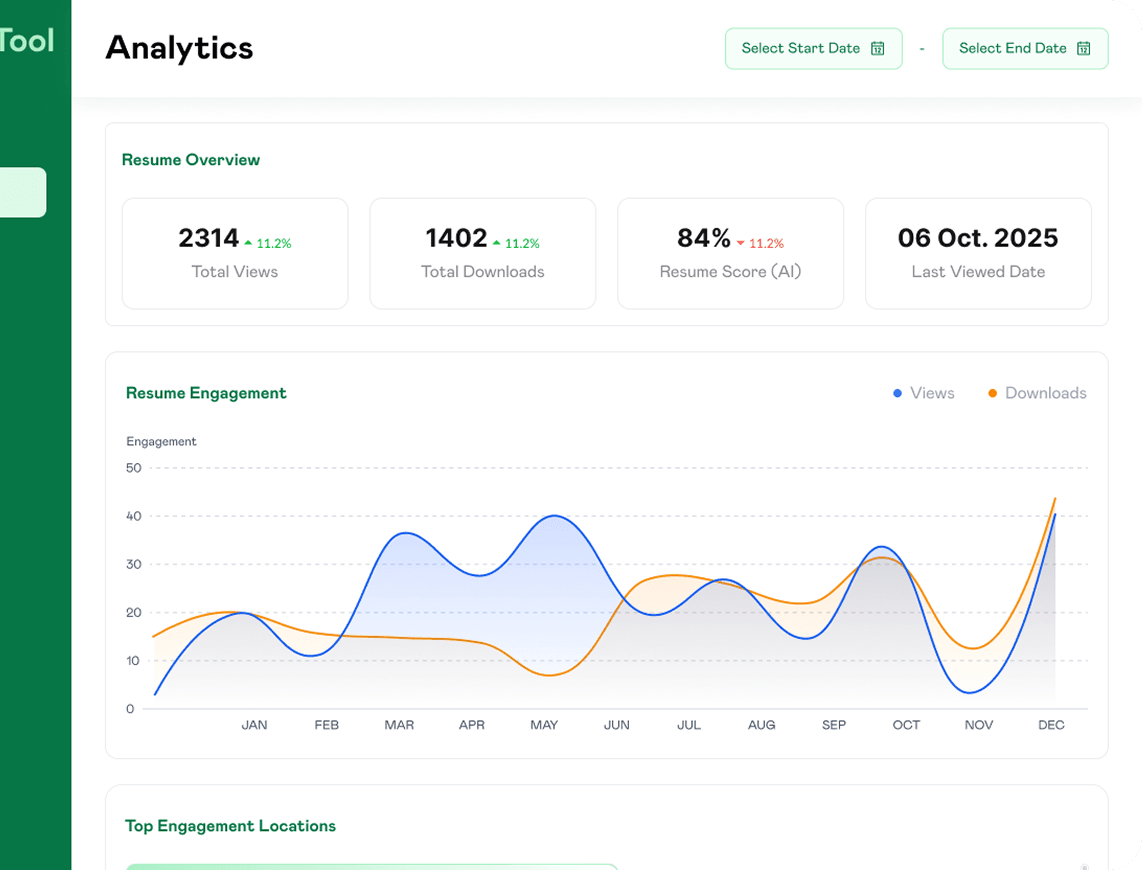Click the 84% score value
This screenshot has height=870, width=1142.
[x=704, y=238]
